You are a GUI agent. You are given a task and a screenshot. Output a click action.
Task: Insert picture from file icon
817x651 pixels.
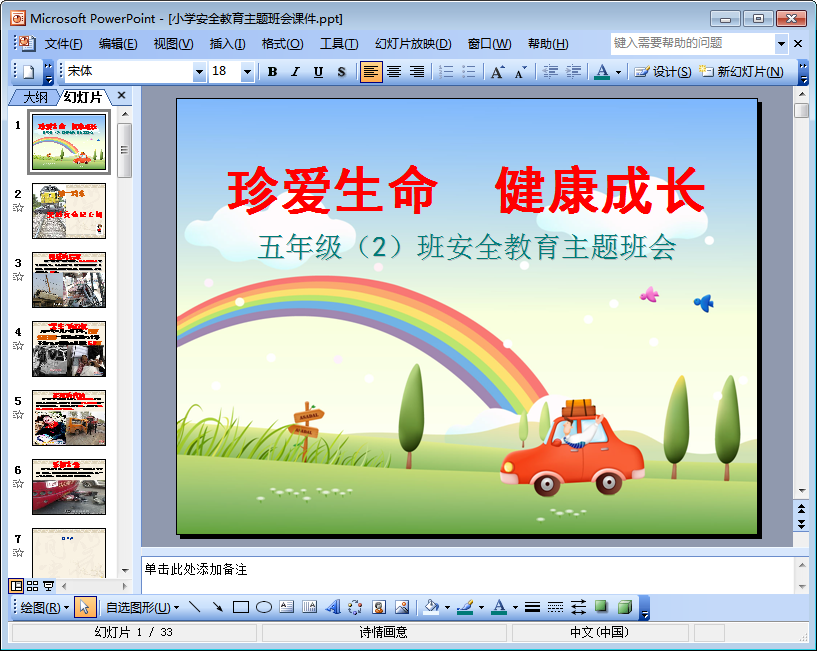402,607
